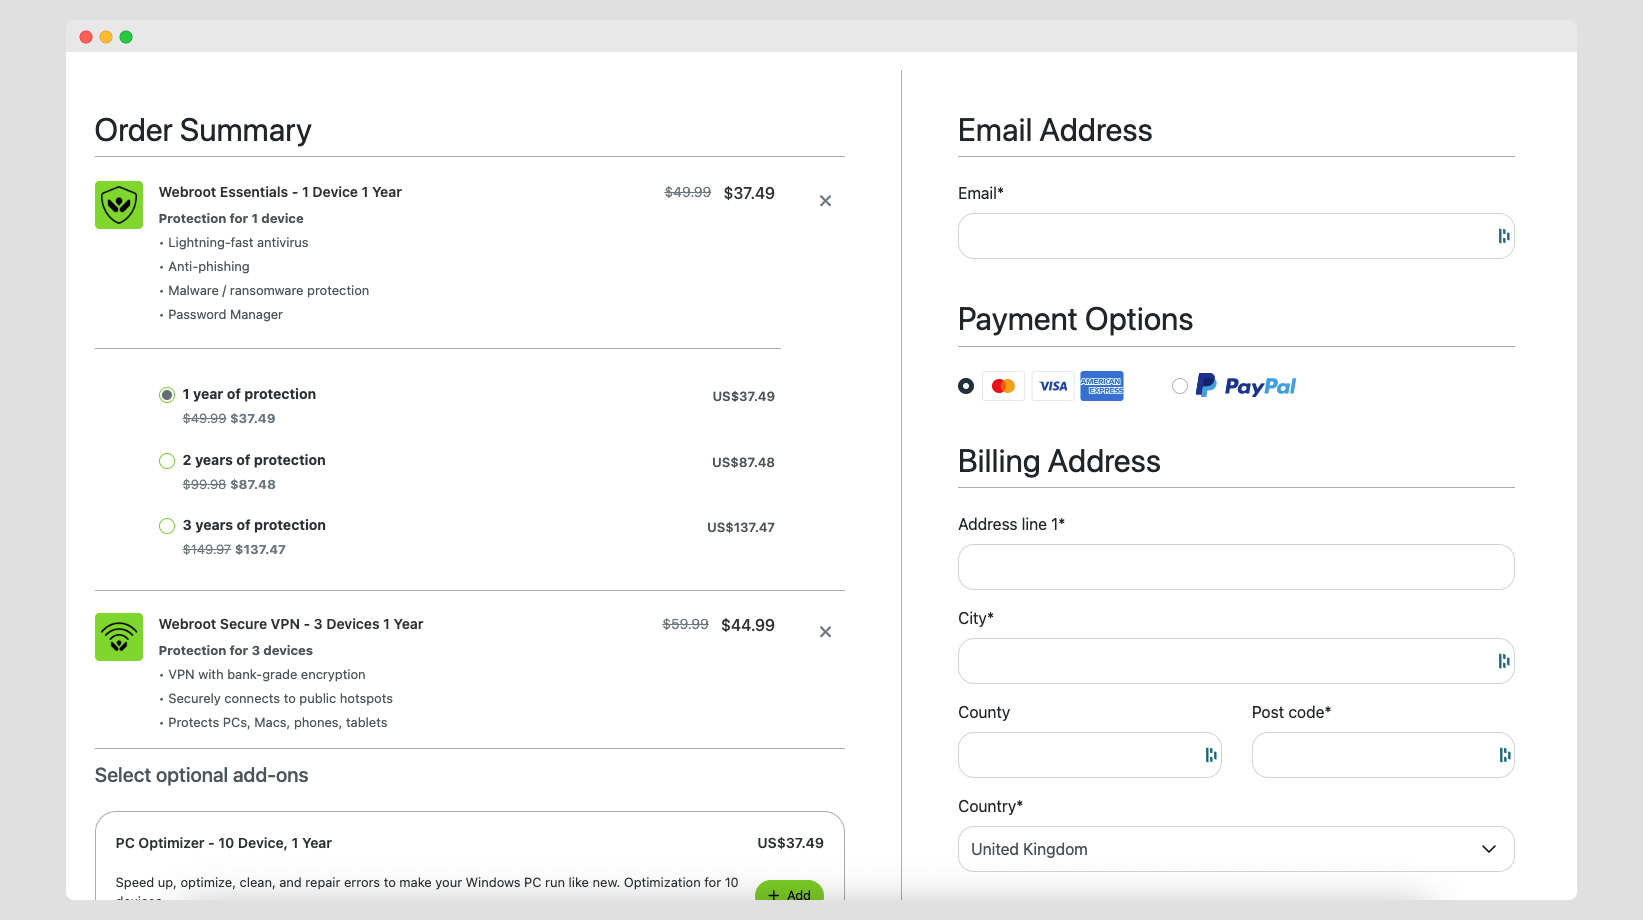Click the Webroot Secure VPN wifi icon
The width and height of the screenshot is (1643, 920).
pyautogui.click(x=119, y=637)
